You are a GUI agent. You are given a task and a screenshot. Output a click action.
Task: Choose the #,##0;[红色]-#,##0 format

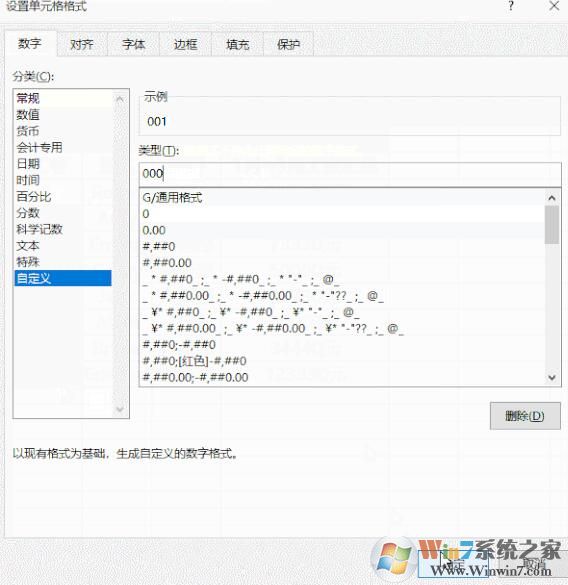click(342, 361)
